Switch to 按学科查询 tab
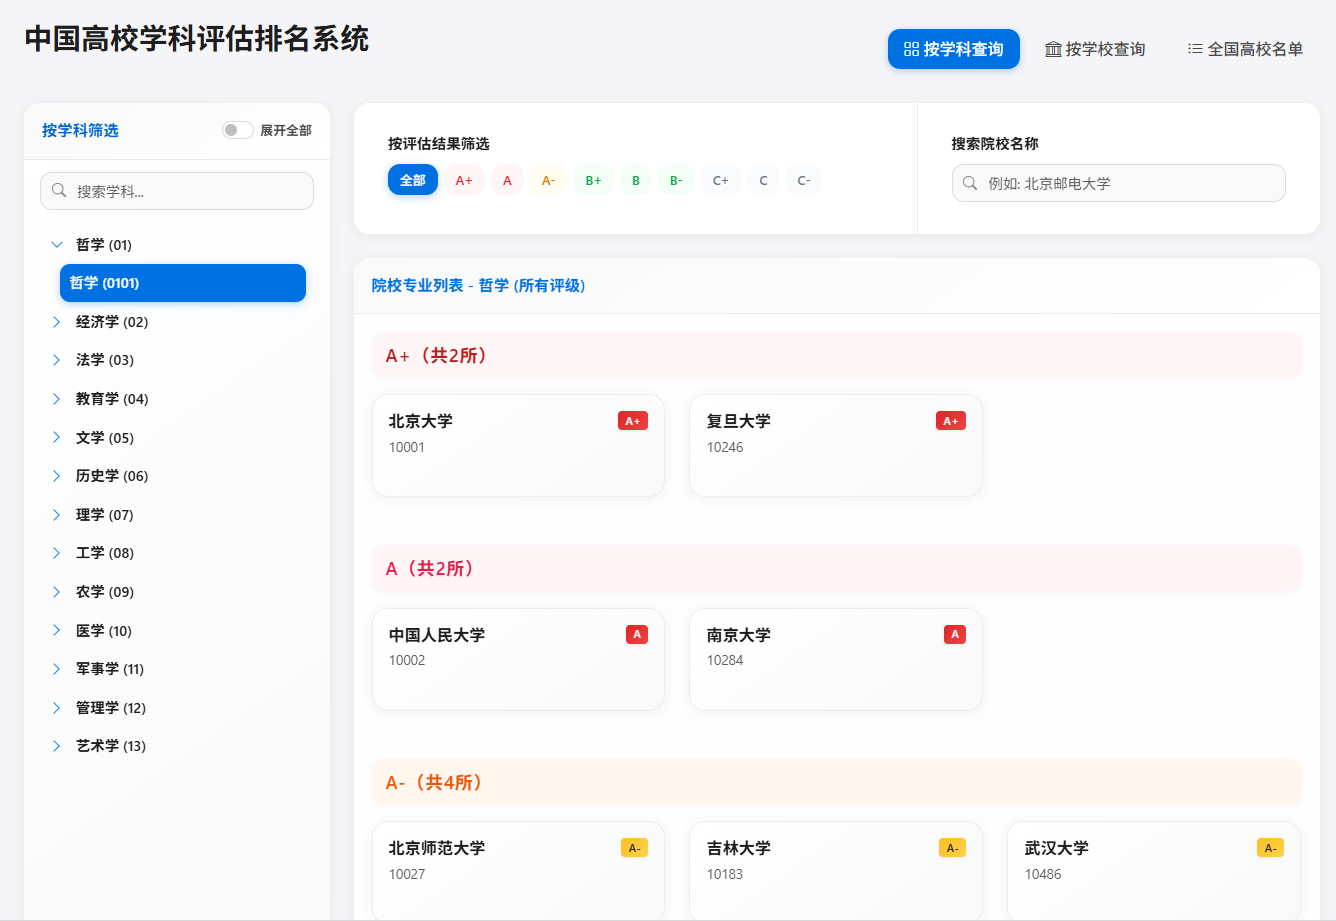Viewport: 1336px width, 921px height. point(954,49)
